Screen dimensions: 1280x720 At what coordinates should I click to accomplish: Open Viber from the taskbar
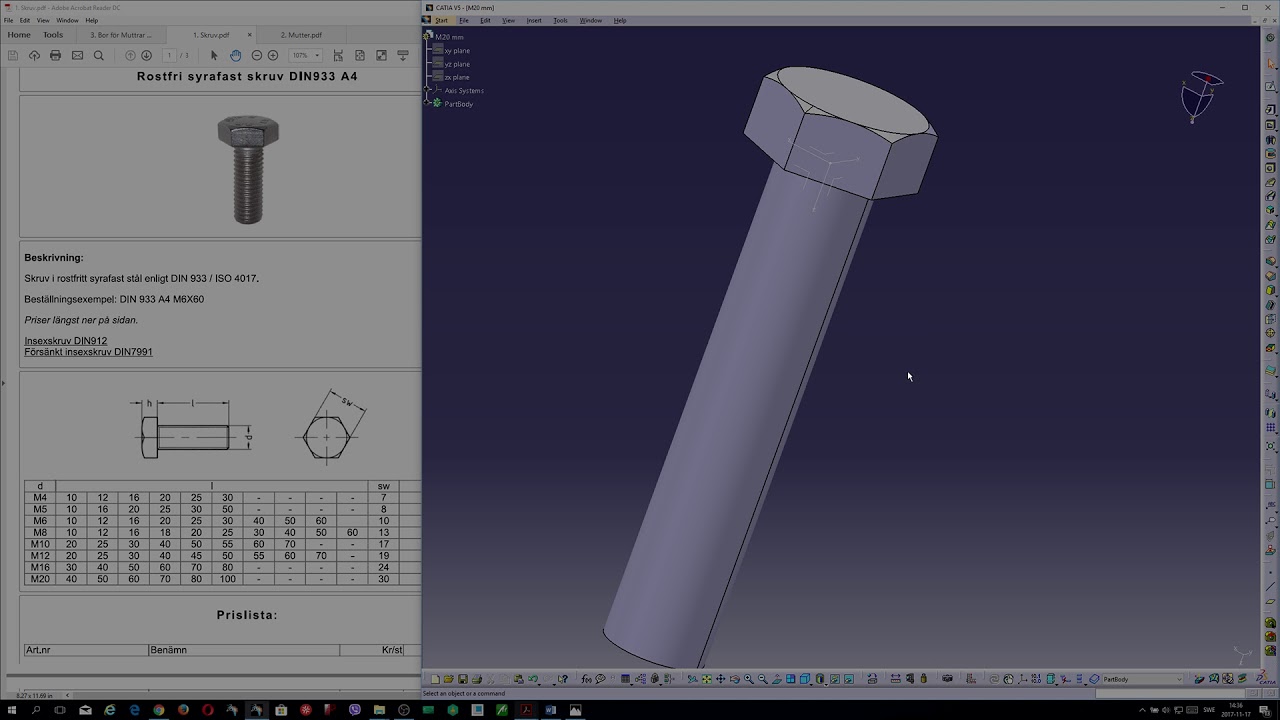(x=355, y=710)
